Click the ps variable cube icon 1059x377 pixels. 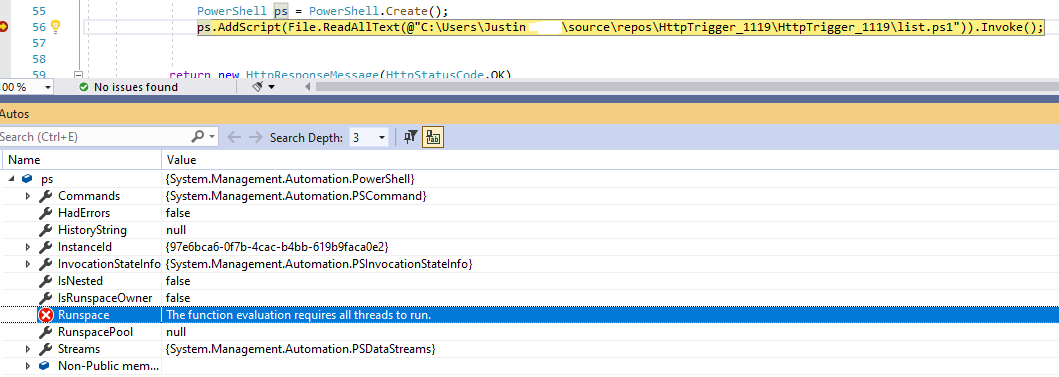28,179
